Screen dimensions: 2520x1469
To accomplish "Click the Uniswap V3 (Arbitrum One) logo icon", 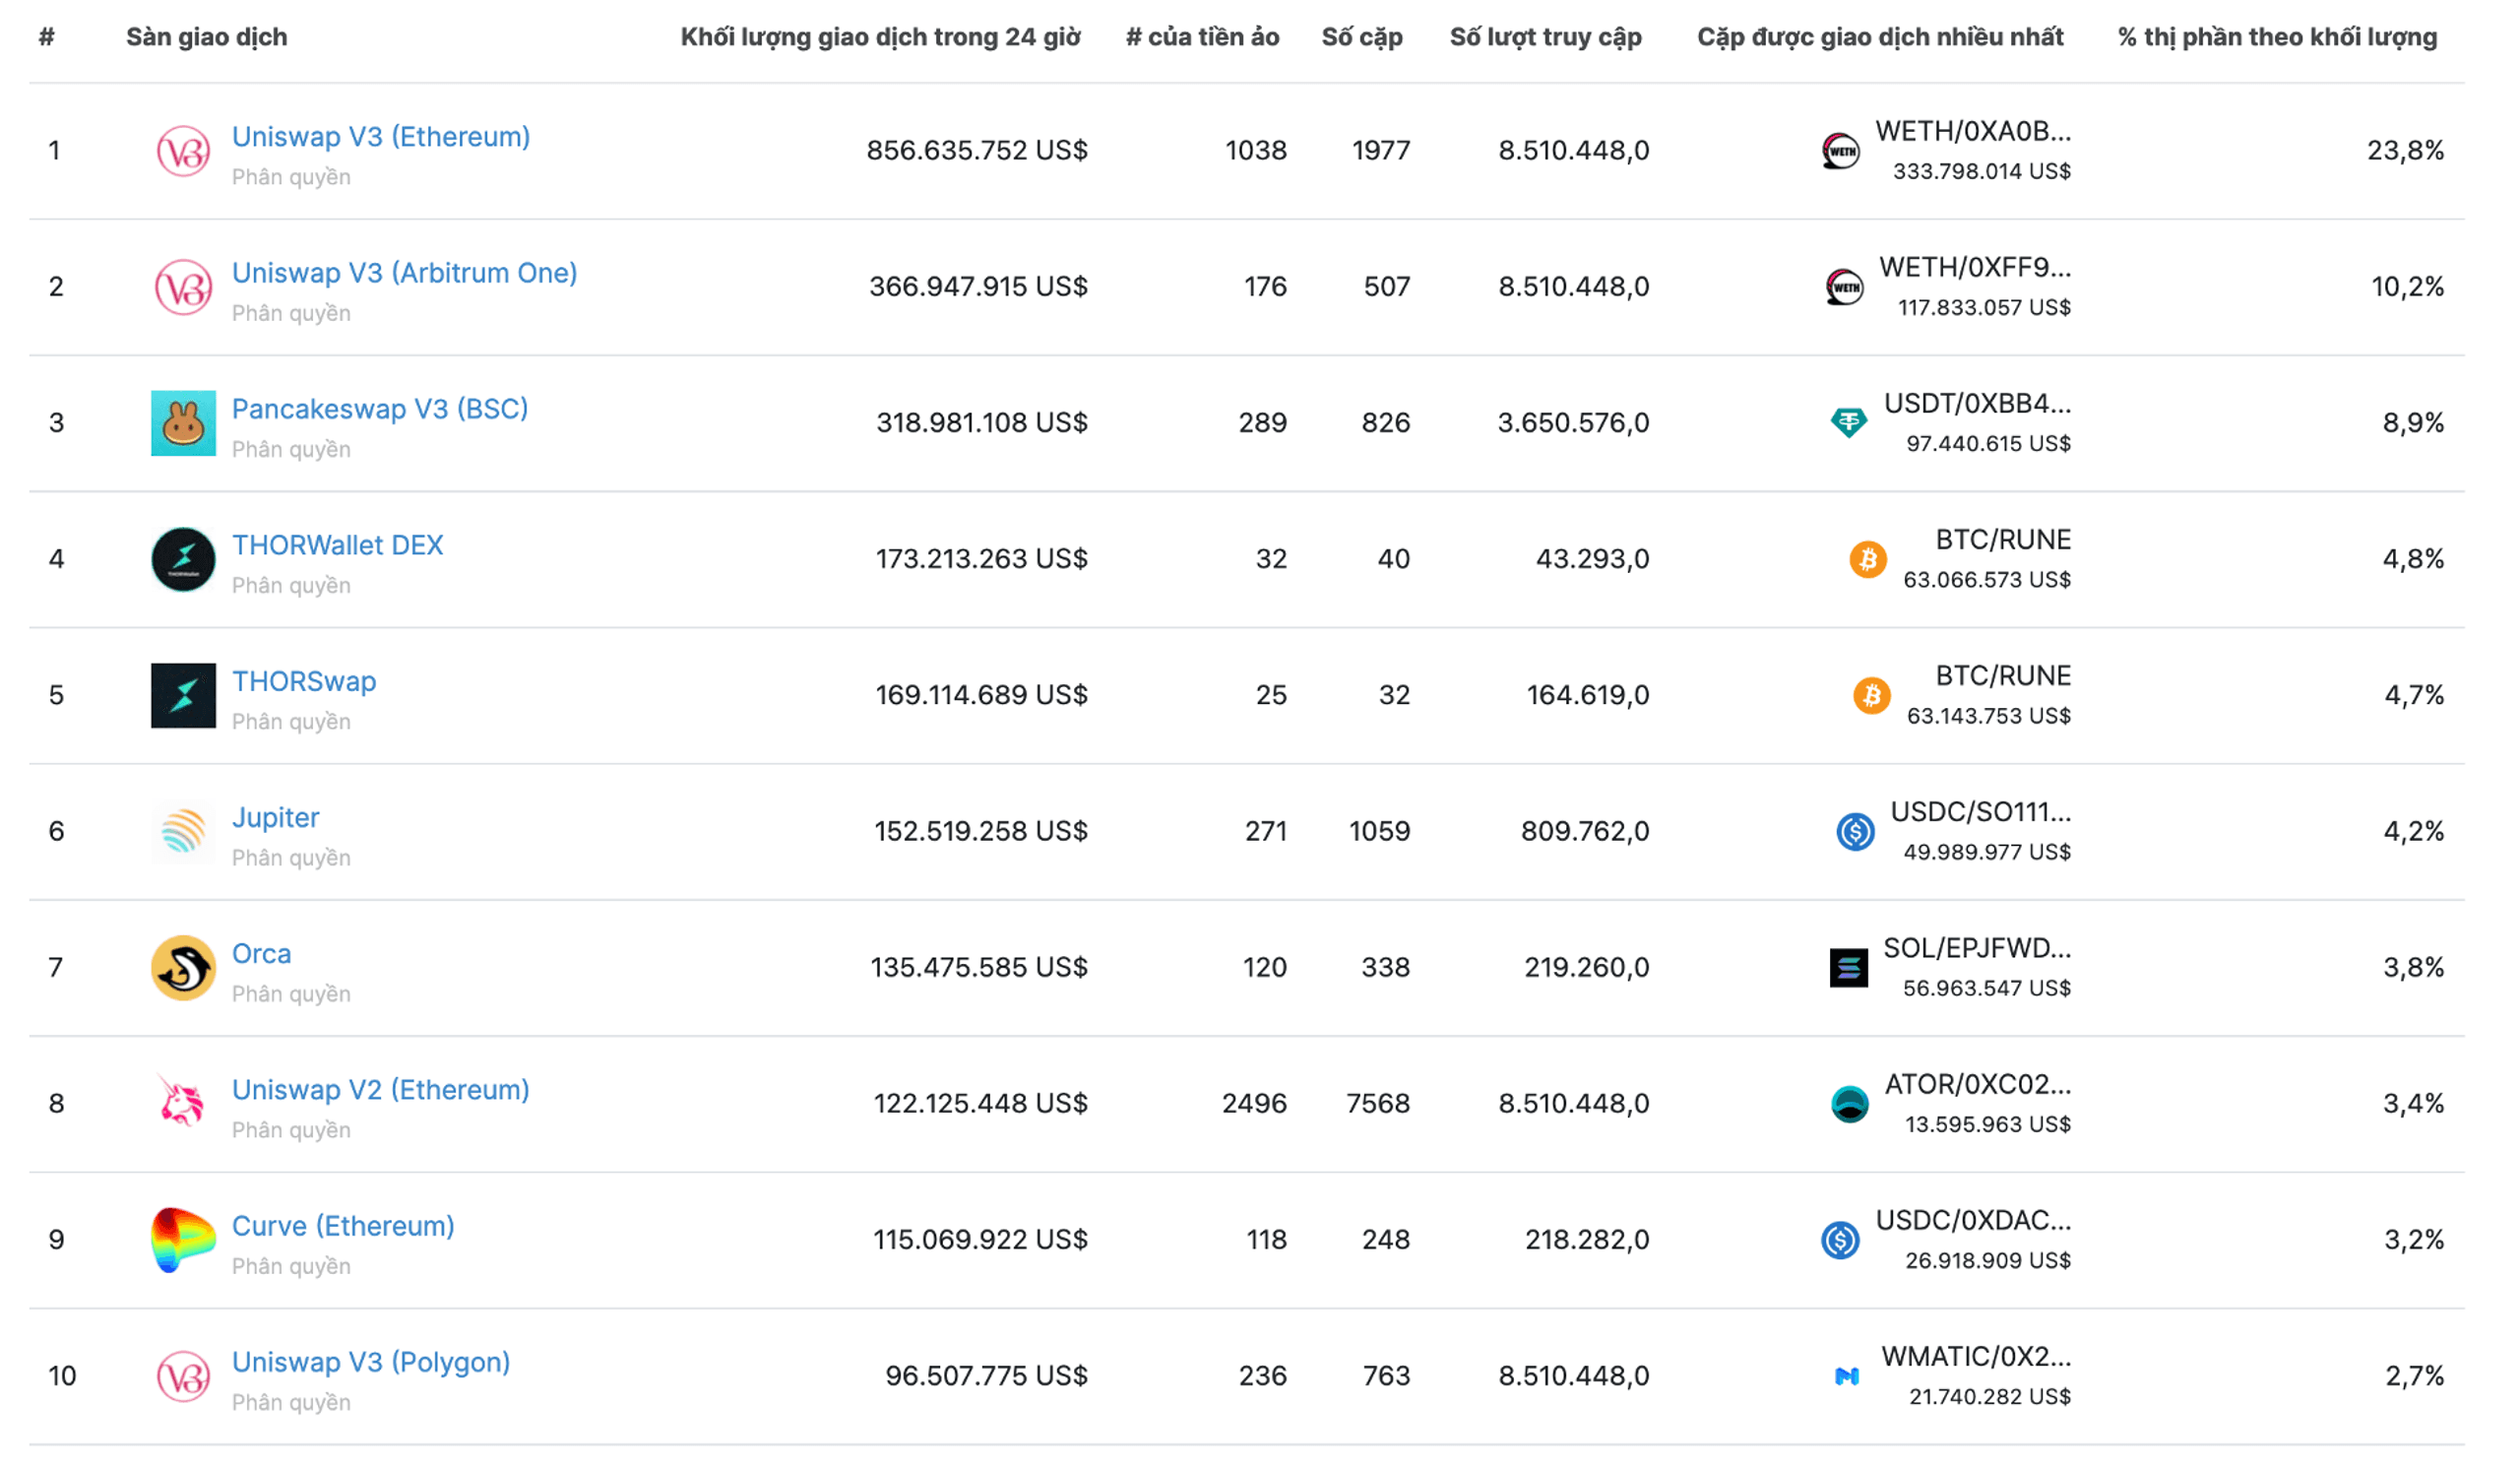I will (x=184, y=288).
